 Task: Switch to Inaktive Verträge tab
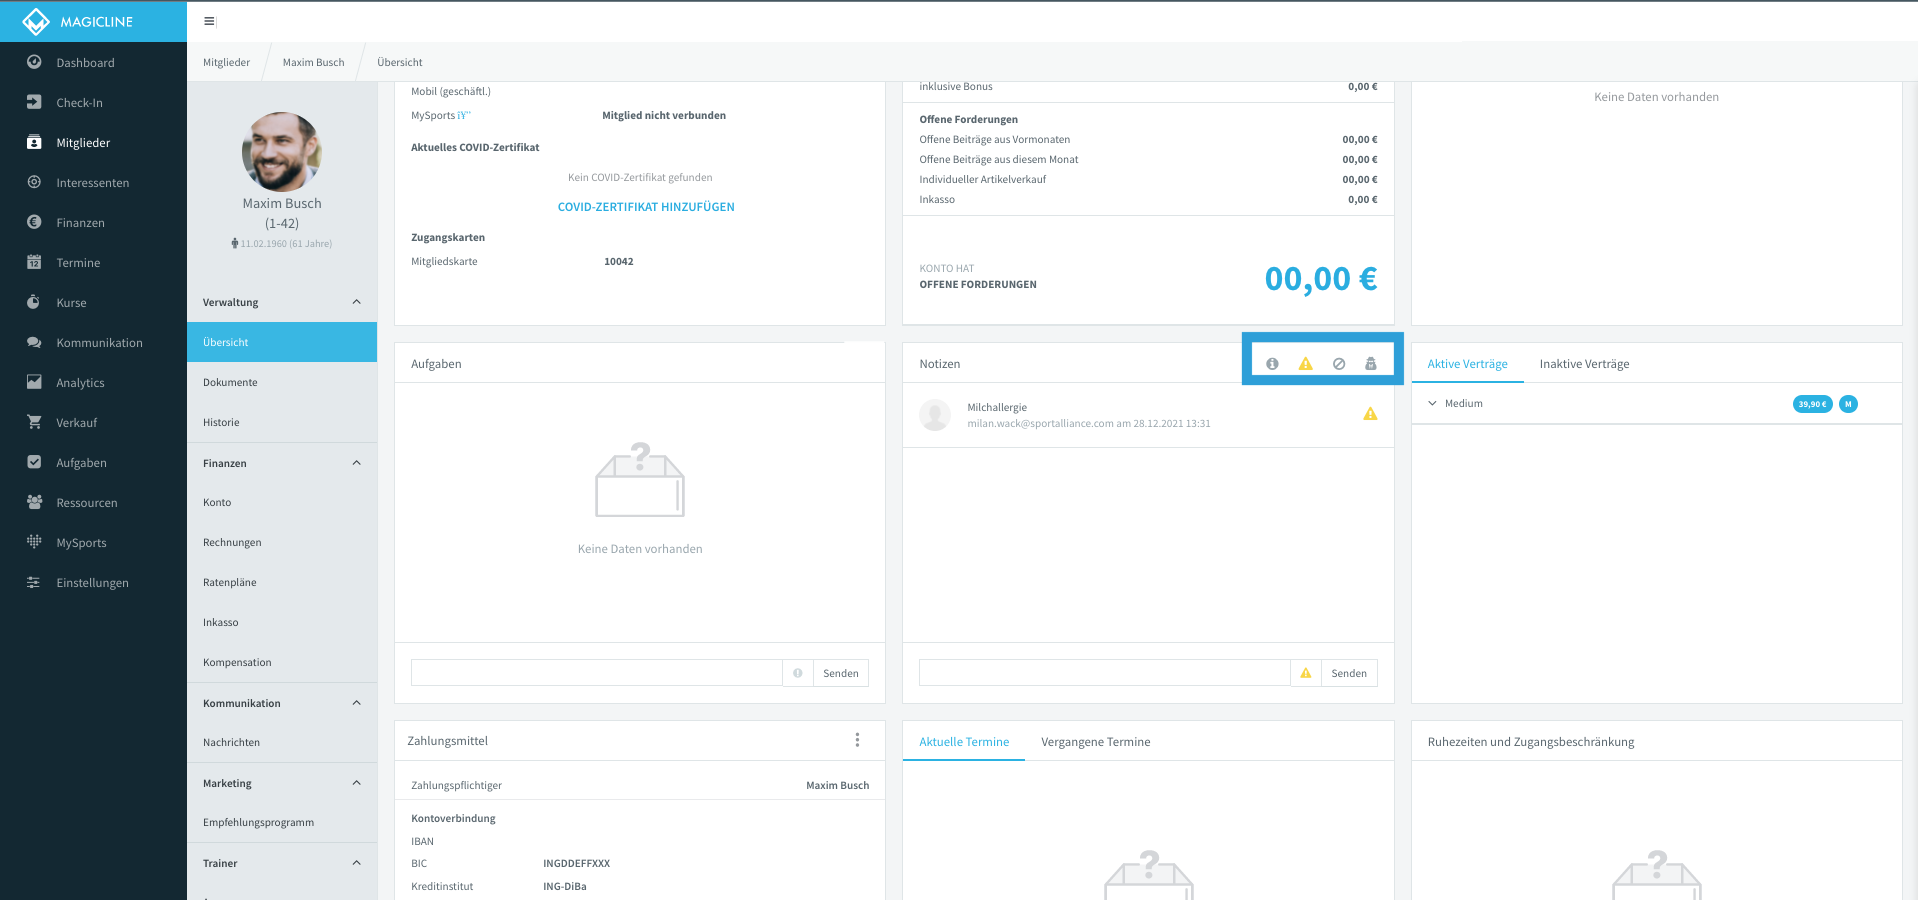pos(1584,364)
